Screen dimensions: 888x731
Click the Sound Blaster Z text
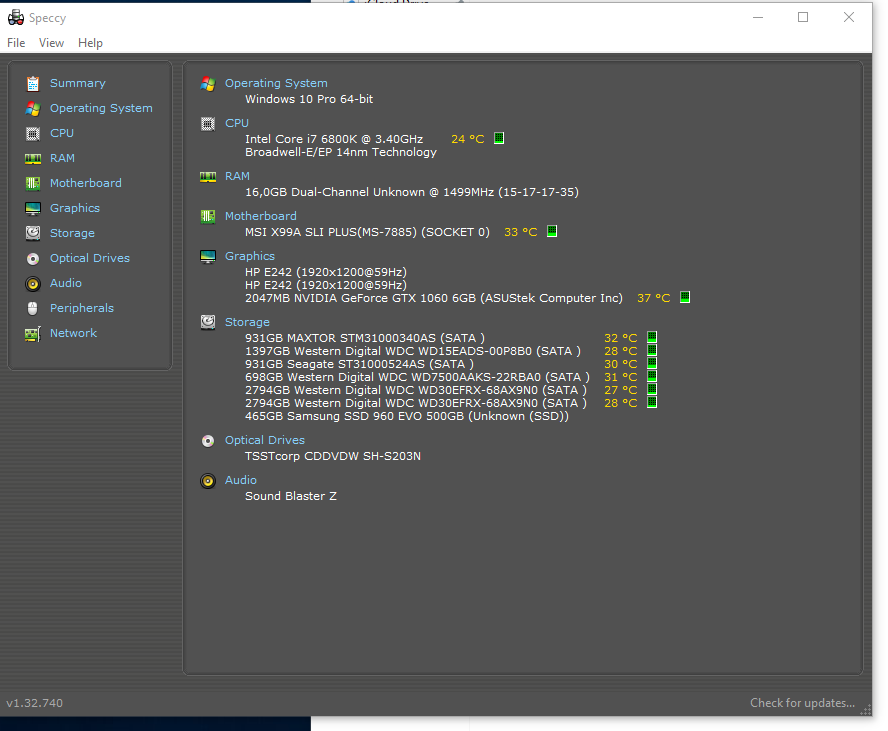coord(291,496)
